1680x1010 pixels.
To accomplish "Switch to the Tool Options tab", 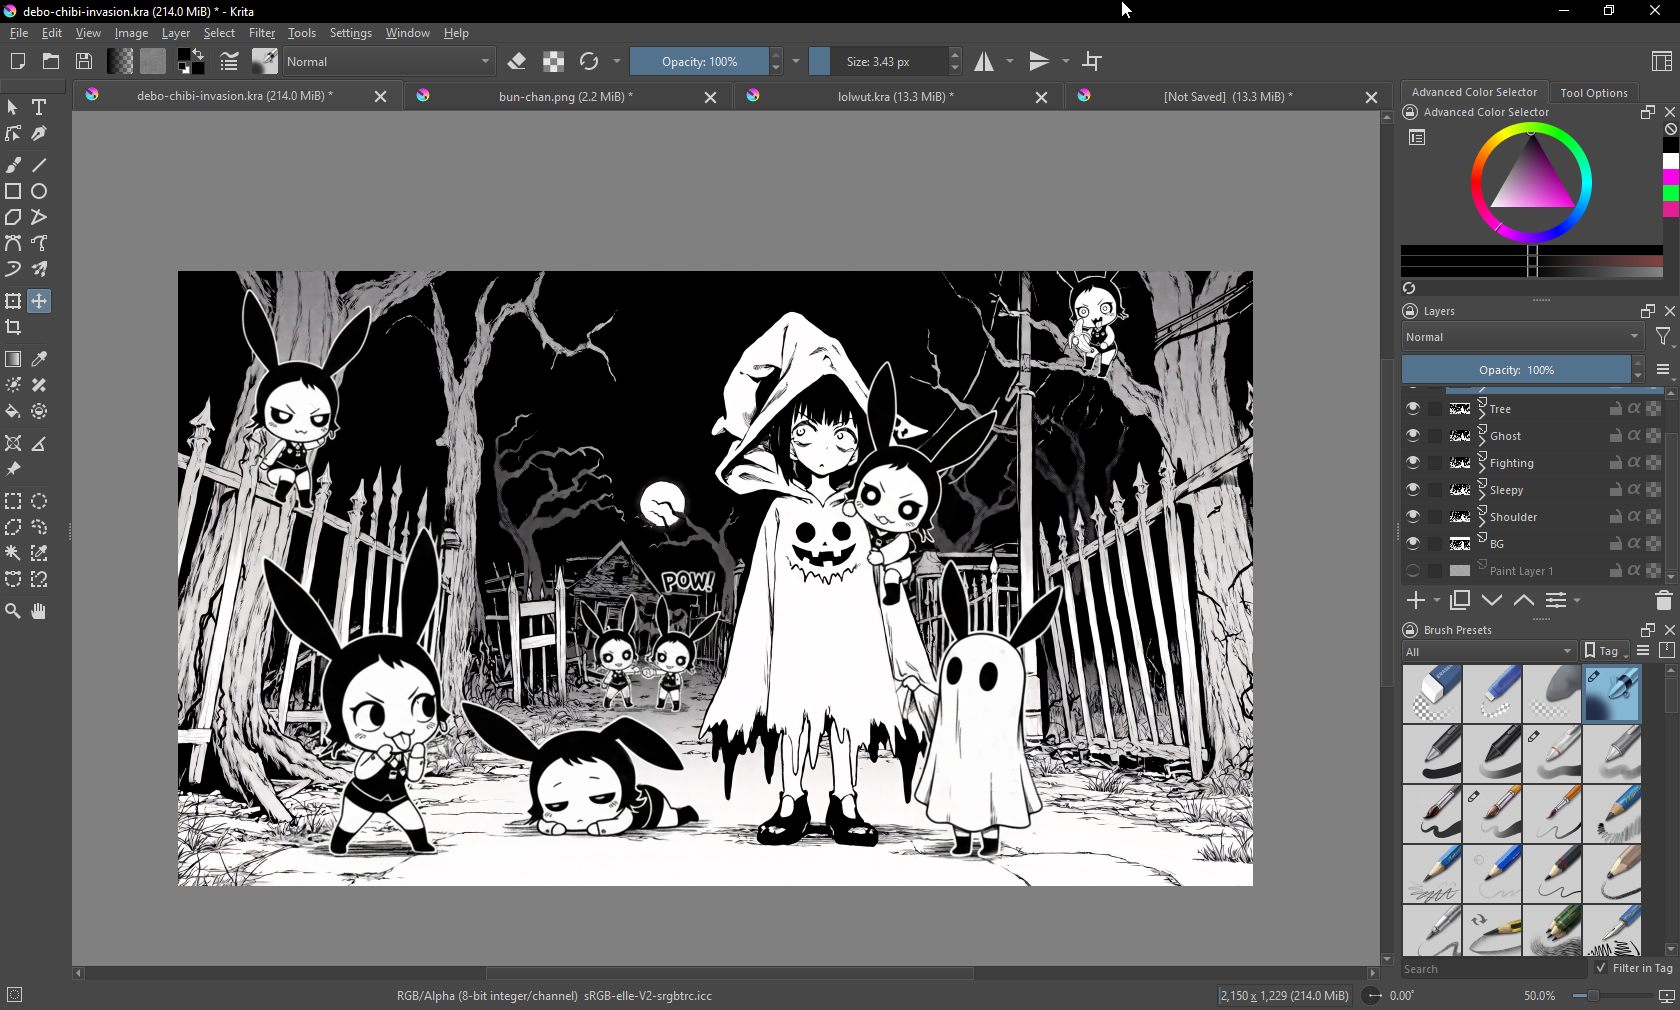I will tap(1593, 93).
